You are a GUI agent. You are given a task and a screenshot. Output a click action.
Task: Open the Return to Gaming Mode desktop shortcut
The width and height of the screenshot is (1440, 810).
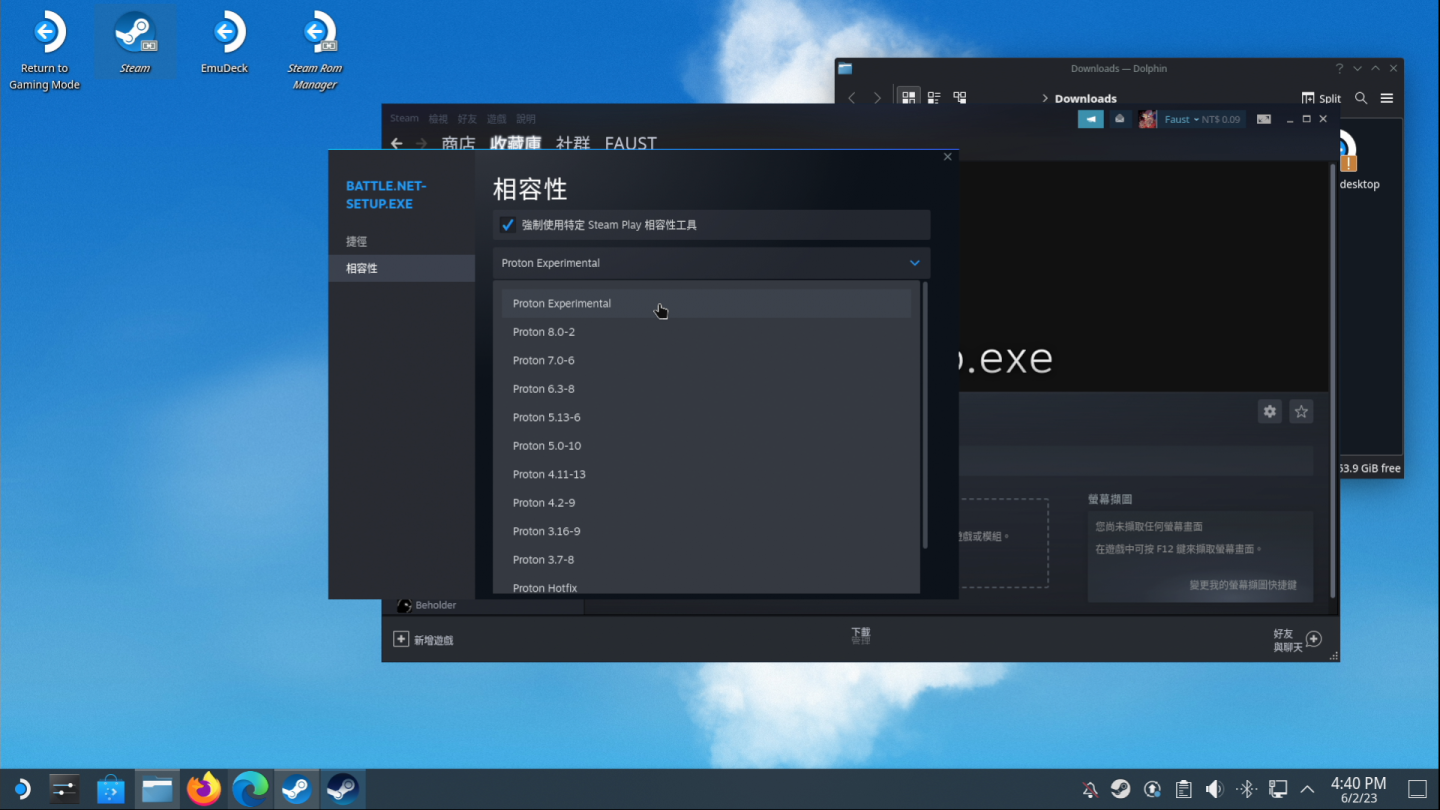(44, 51)
